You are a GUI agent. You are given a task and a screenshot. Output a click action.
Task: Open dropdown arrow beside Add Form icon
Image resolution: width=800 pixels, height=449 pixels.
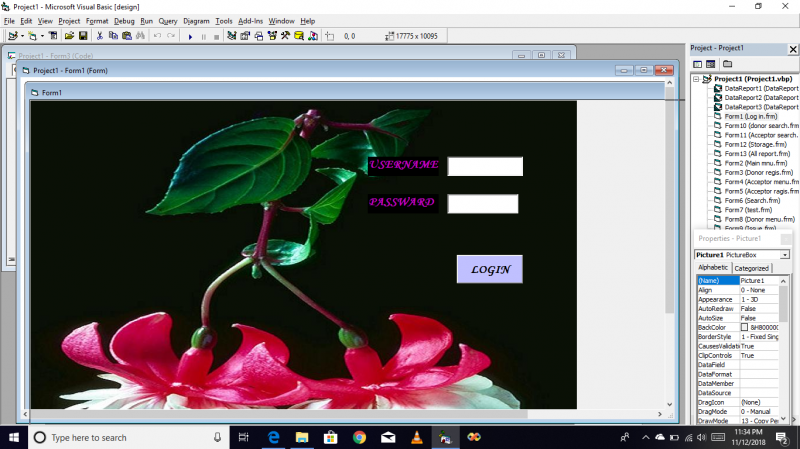42,36
